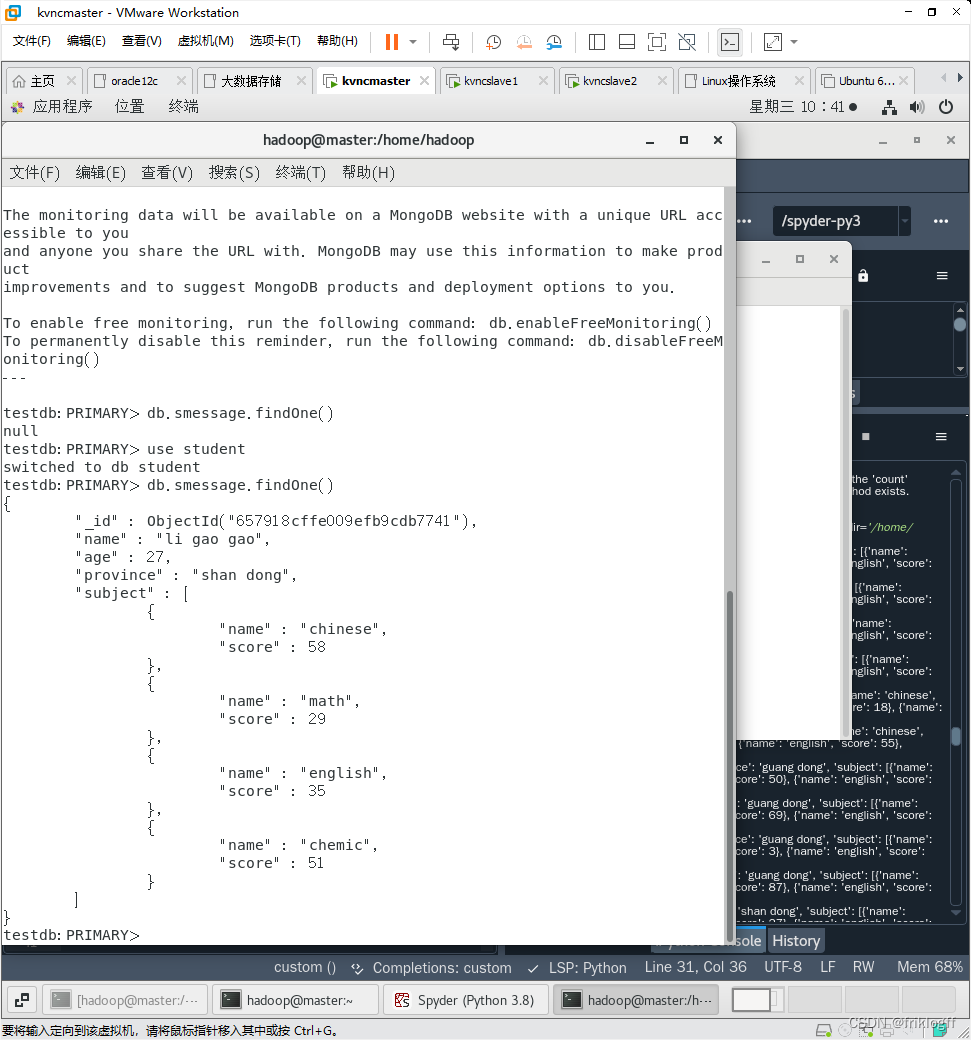The width and height of the screenshot is (971, 1040).
Task: Revert the virtual machine to its snapshot
Action: (x=522, y=42)
